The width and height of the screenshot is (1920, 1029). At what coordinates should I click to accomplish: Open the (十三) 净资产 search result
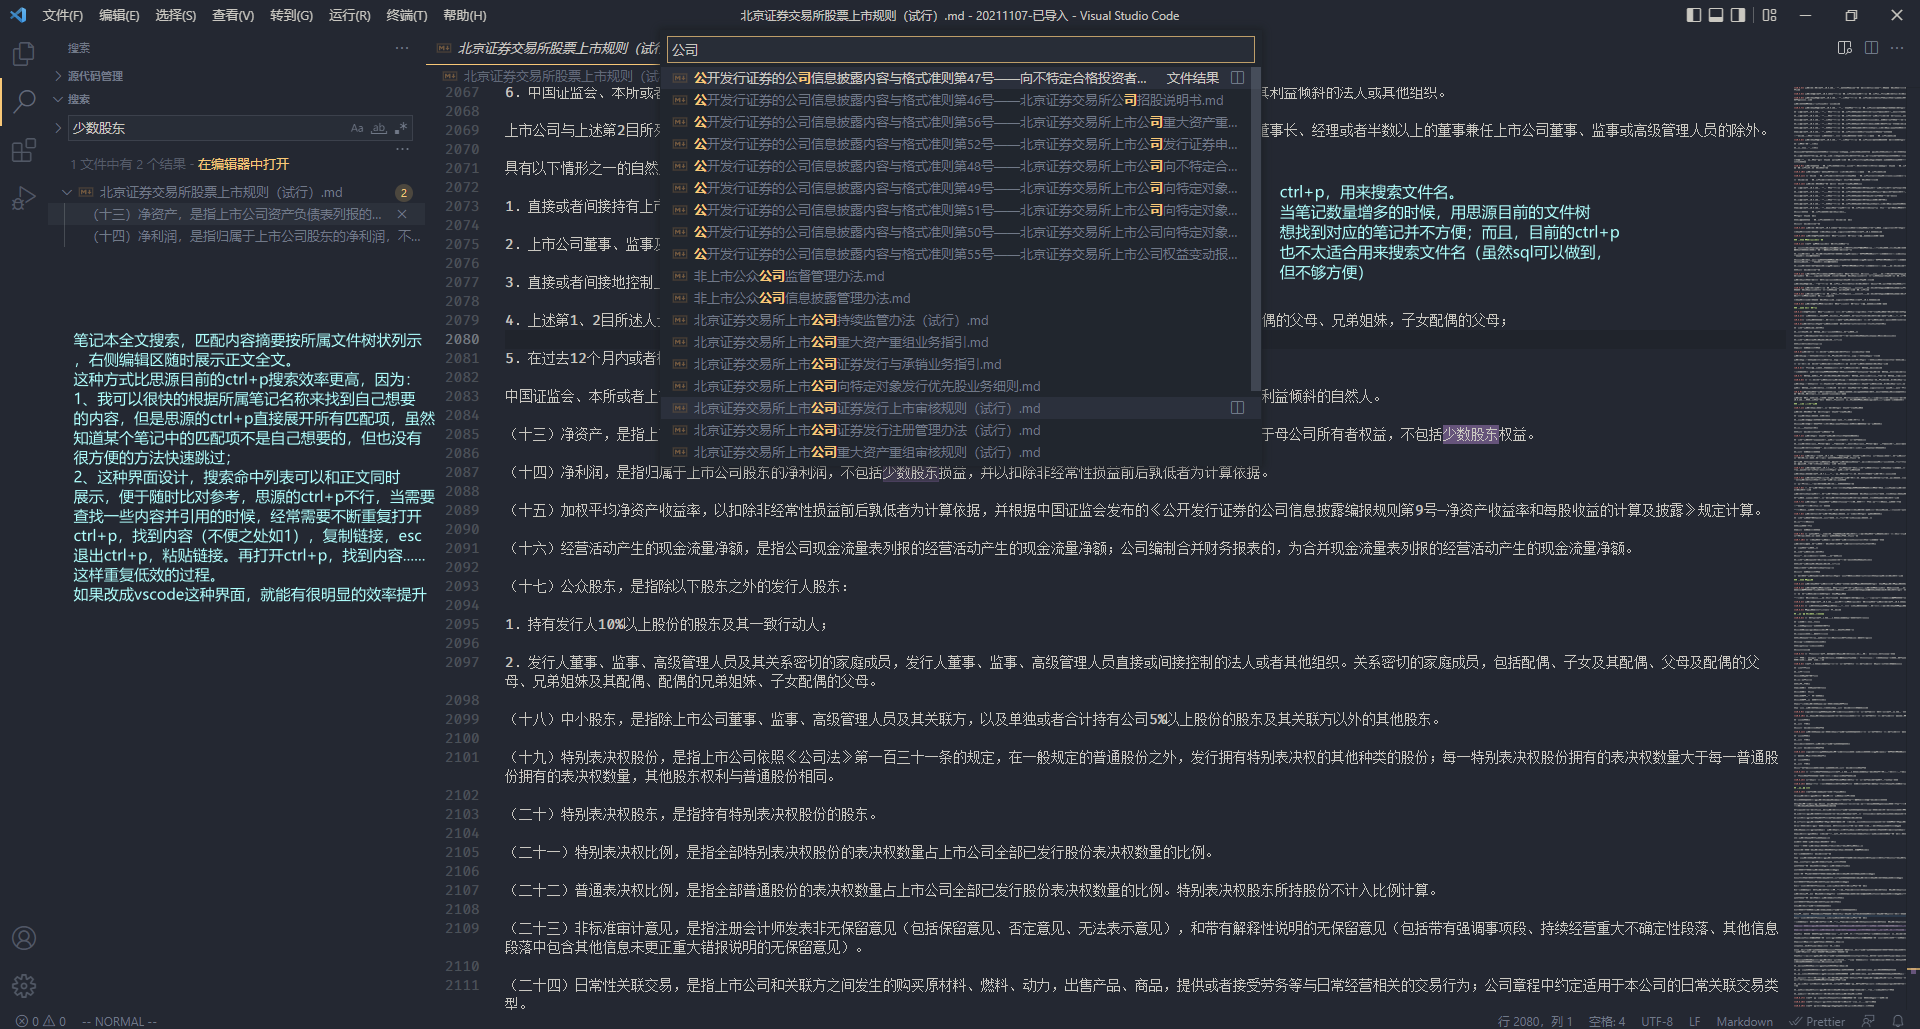(x=236, y=214)
